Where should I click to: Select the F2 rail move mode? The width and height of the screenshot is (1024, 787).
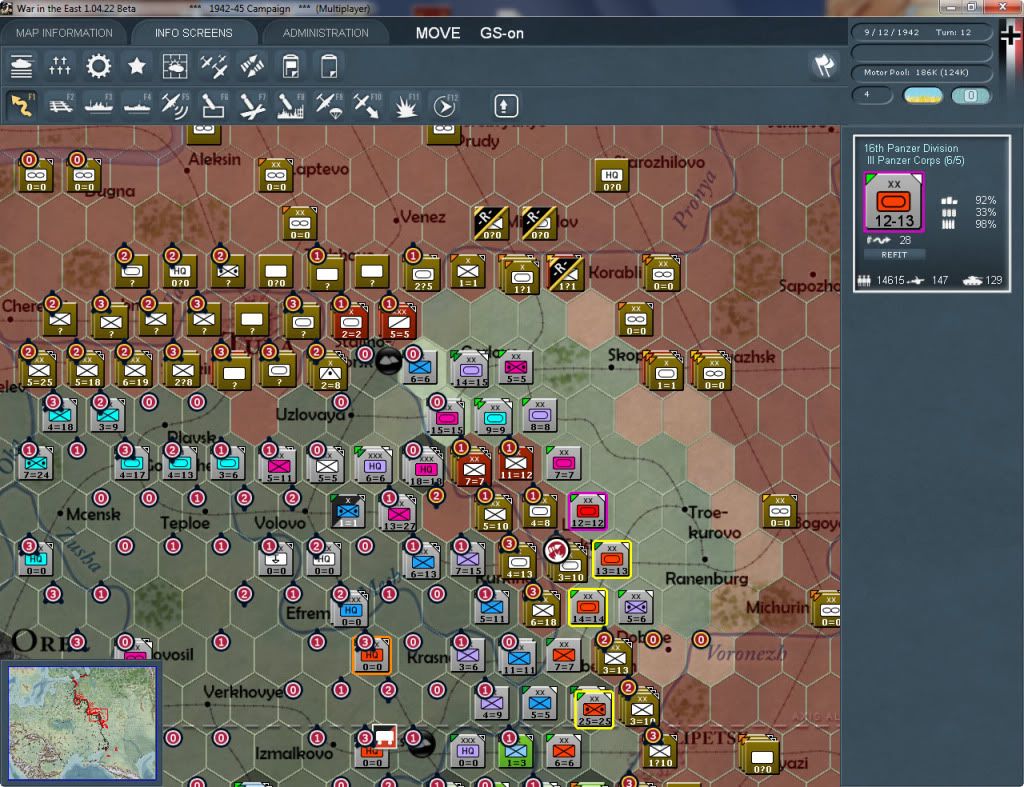(61, 106)
